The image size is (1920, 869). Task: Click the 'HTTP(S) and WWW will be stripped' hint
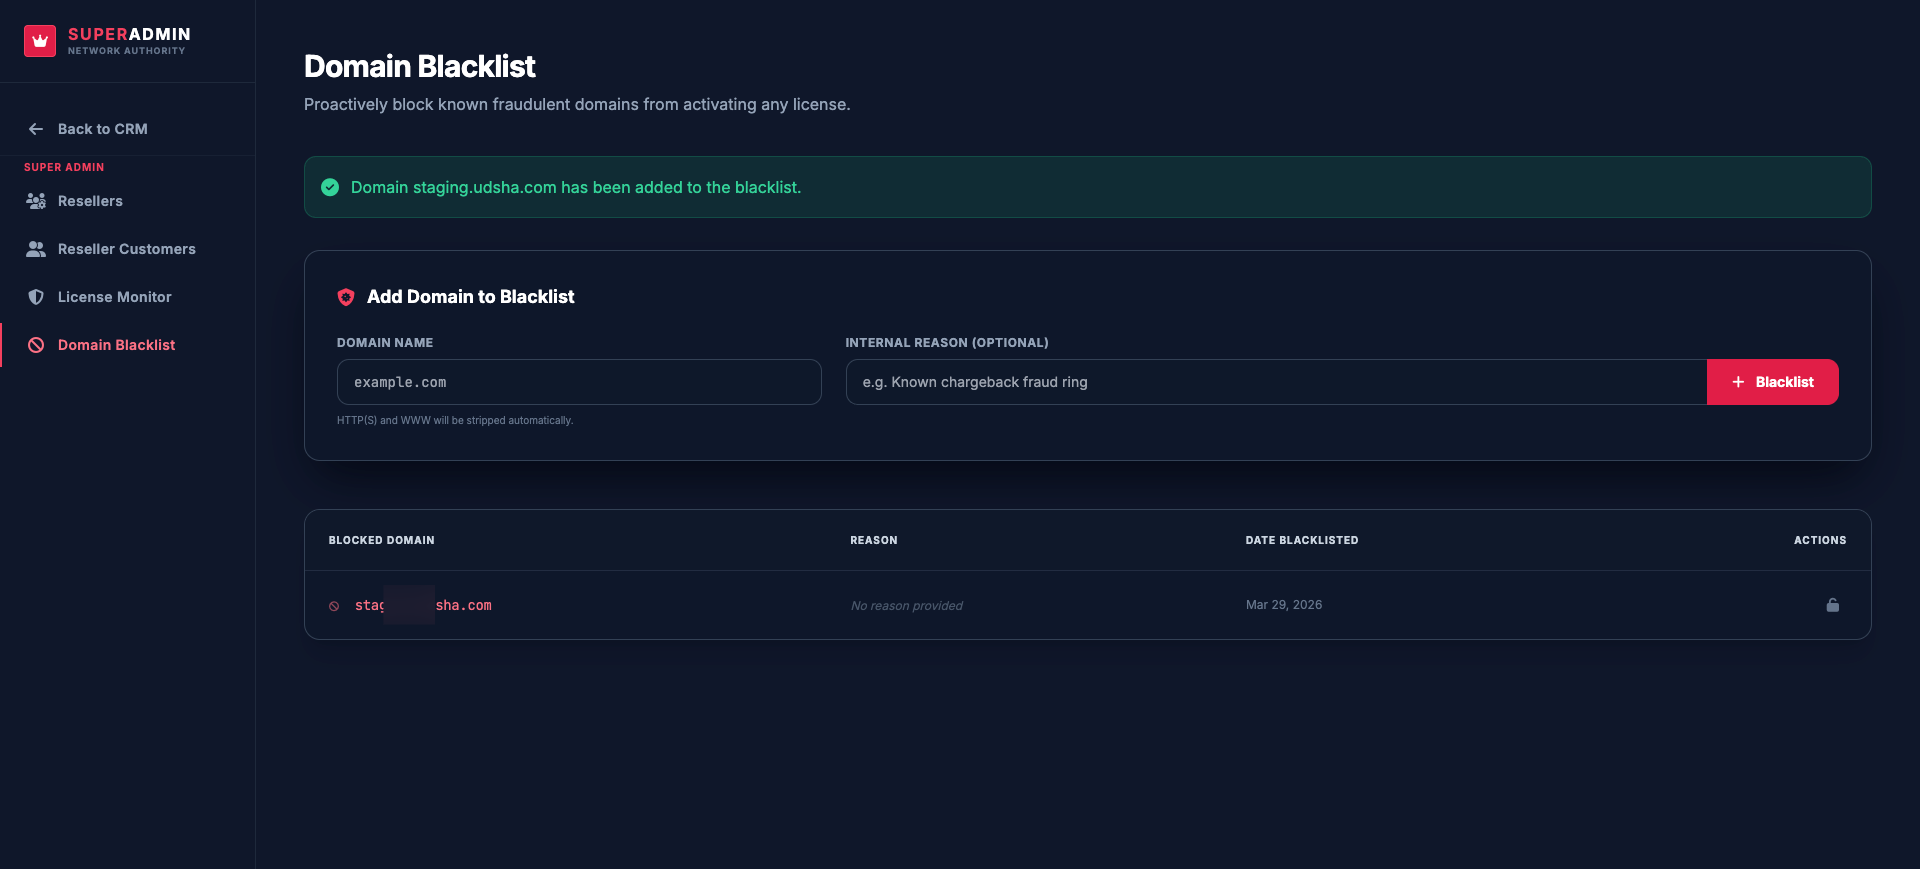455,420
